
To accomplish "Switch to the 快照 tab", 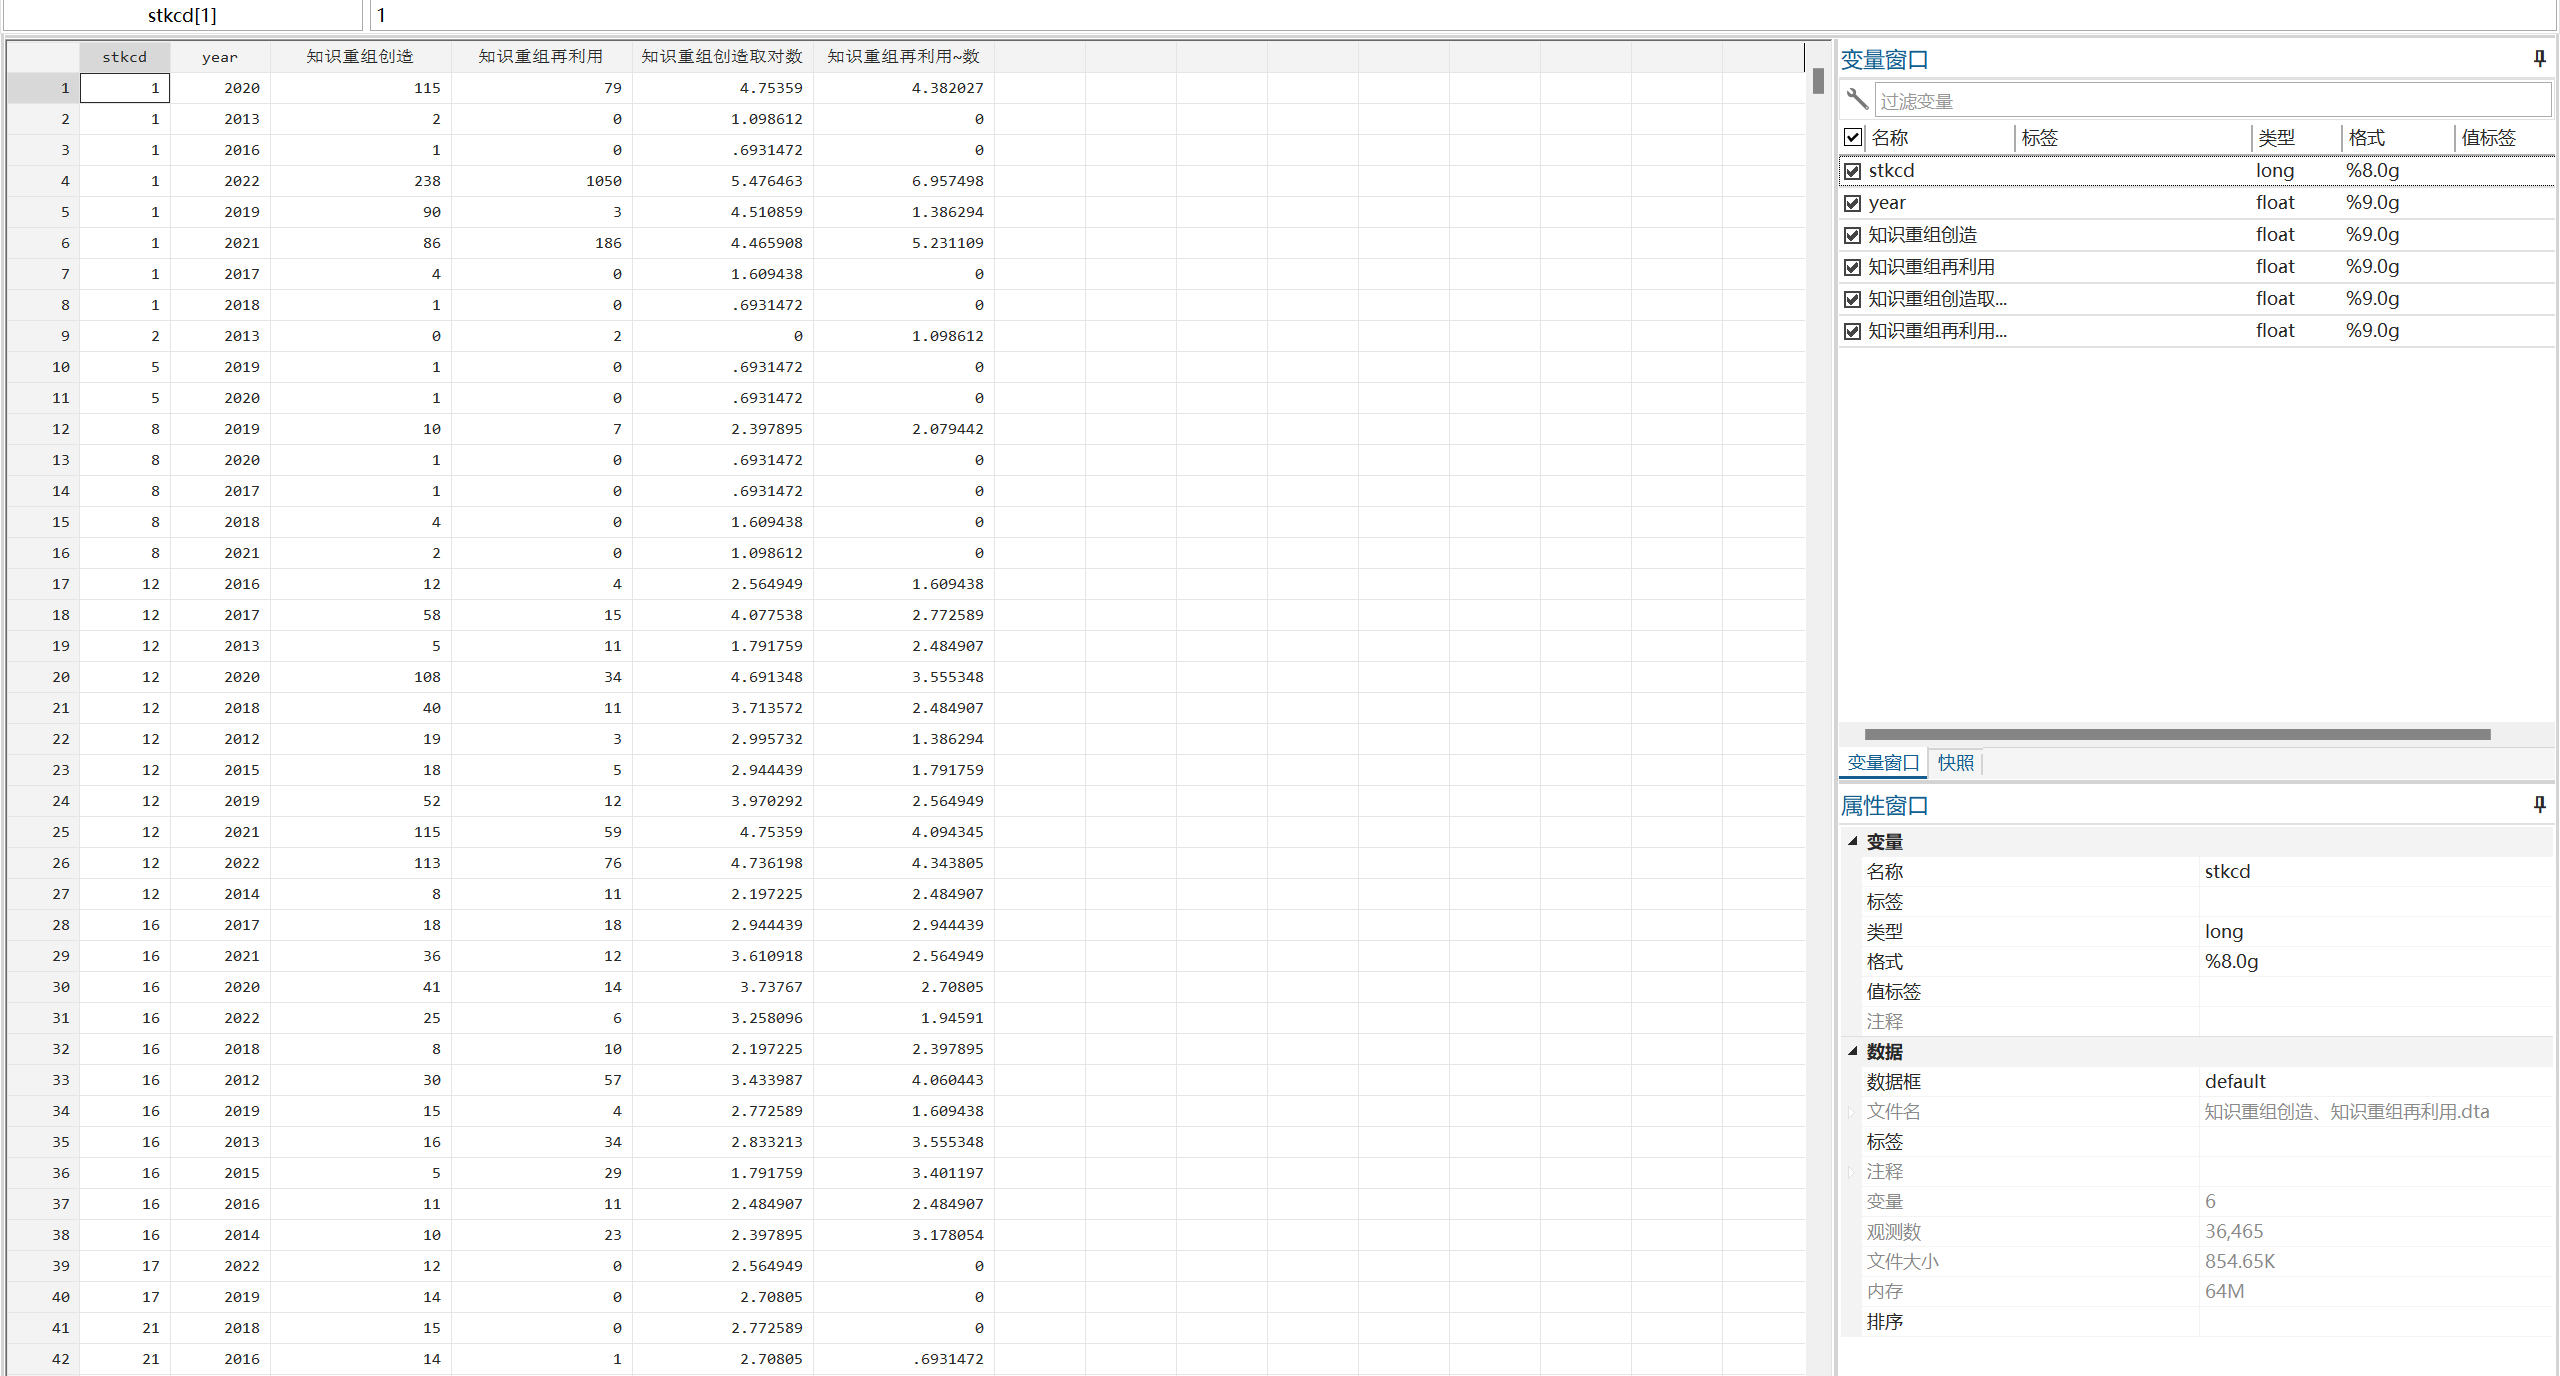I will coord(1955,763).
